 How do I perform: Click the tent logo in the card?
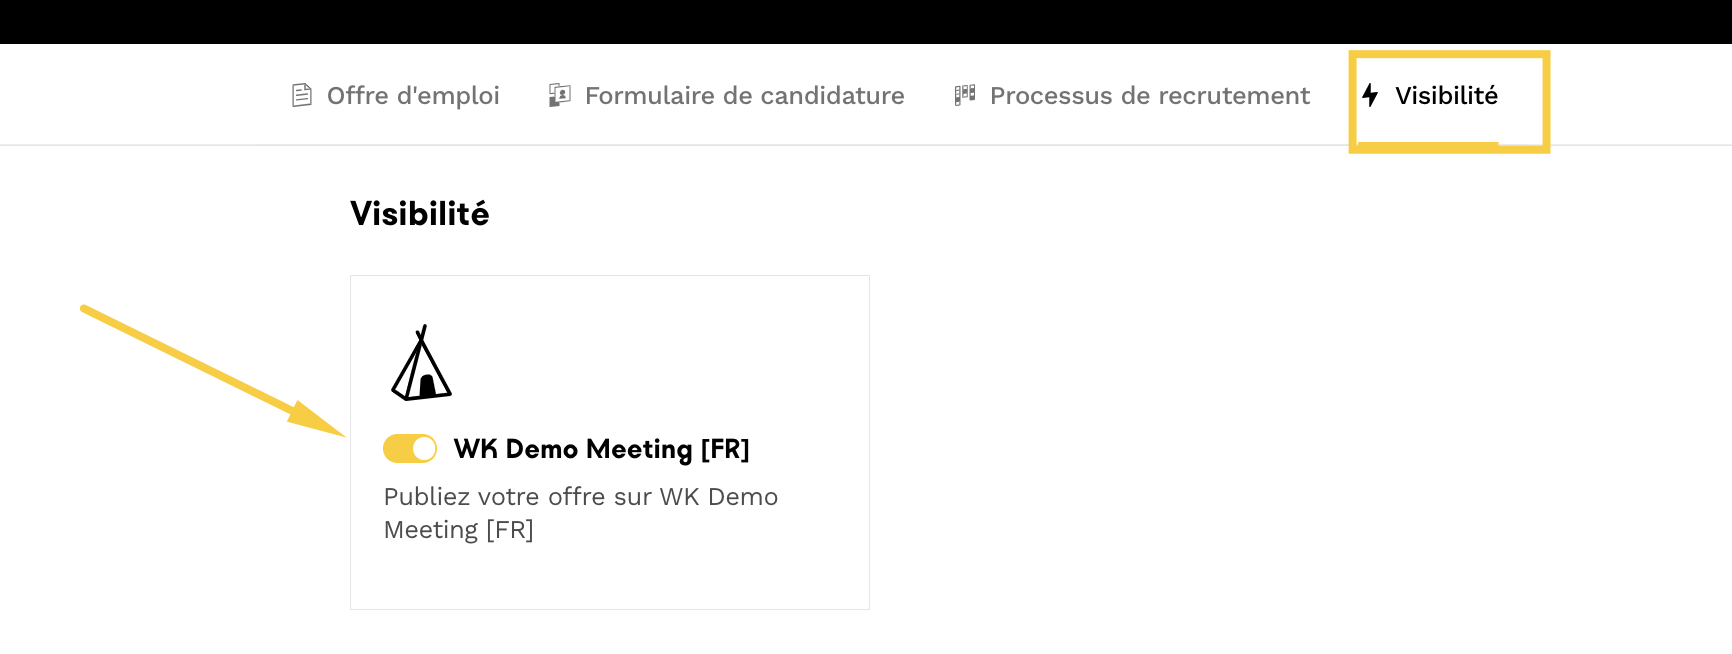(421, 362)
